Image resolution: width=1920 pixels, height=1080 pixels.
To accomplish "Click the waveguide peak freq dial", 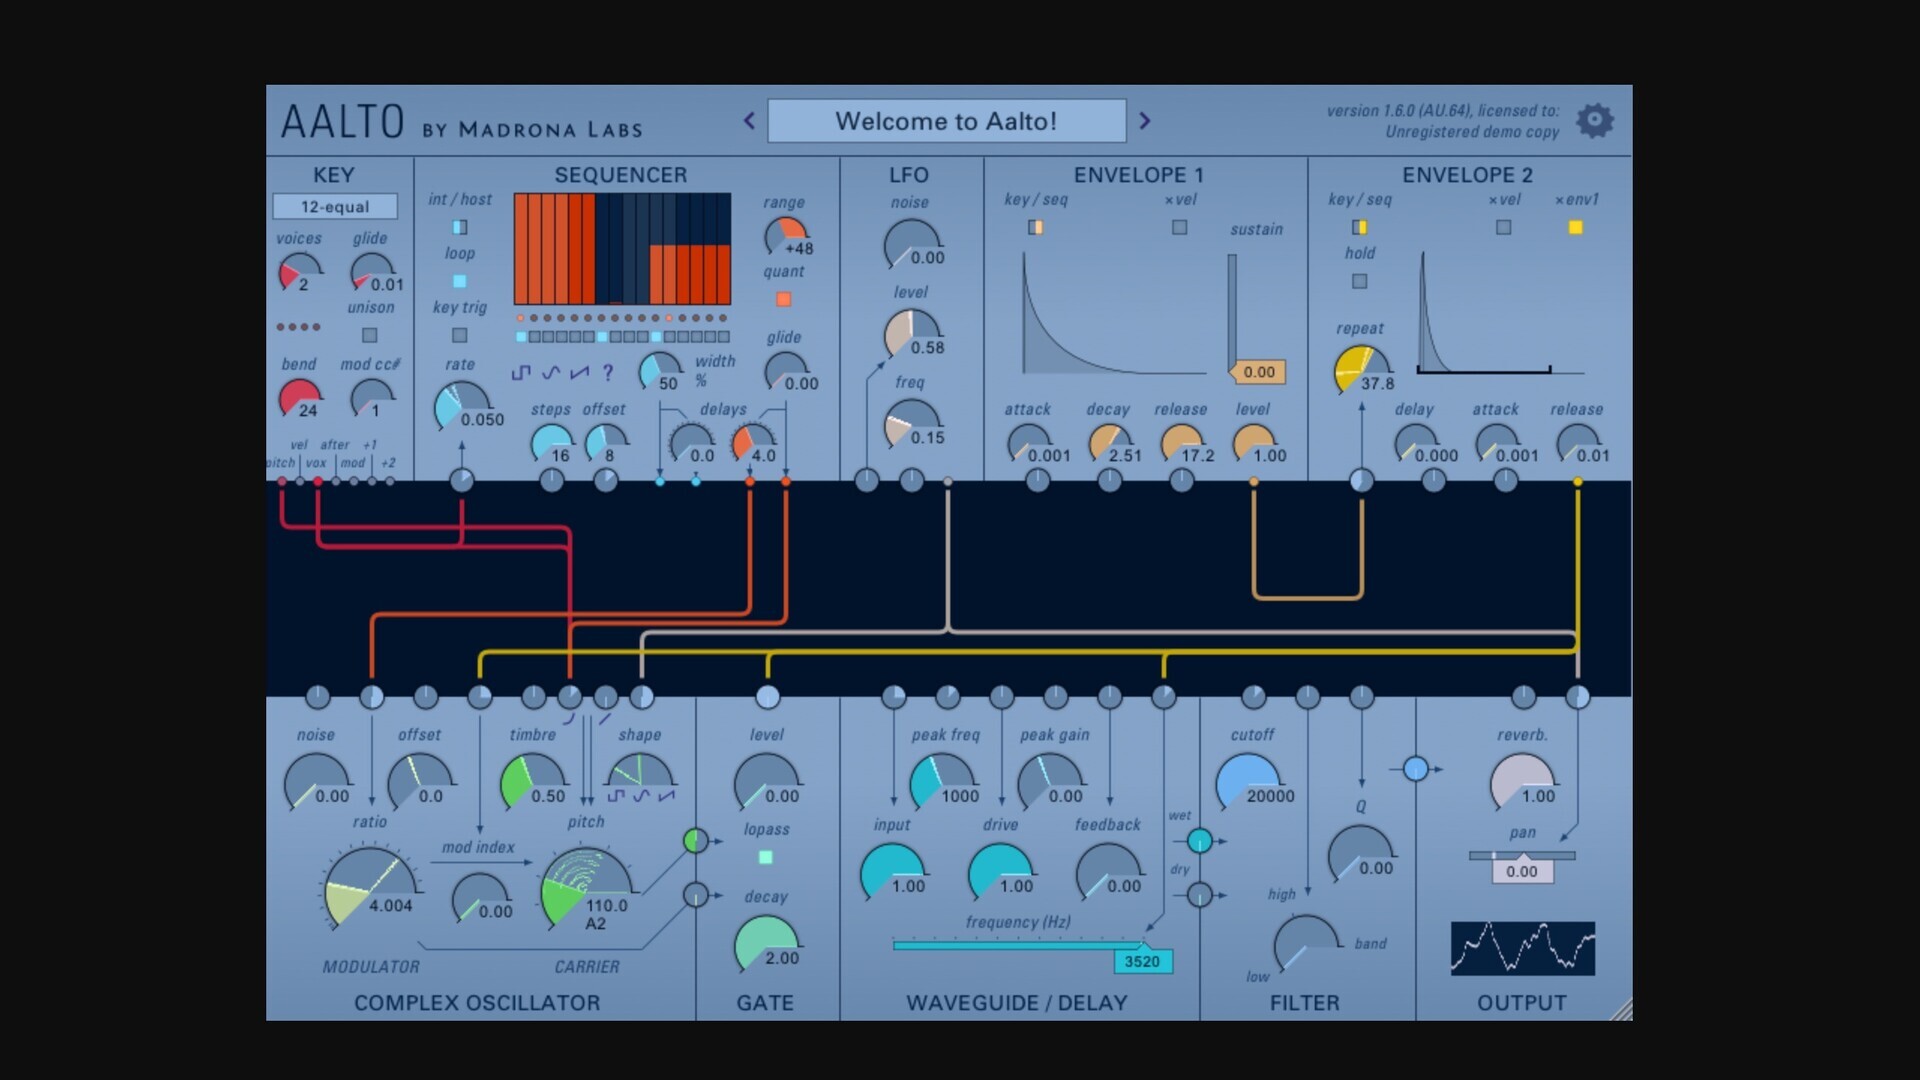I will coord(943,781).
